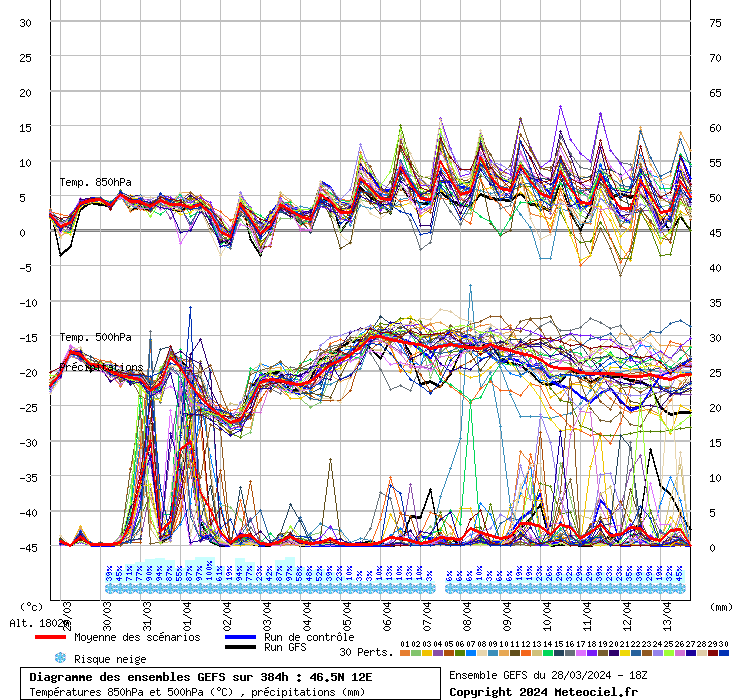Click the 75 precipitation axis value
Viewport: 740px width, 700px height.
pos(715,23)
